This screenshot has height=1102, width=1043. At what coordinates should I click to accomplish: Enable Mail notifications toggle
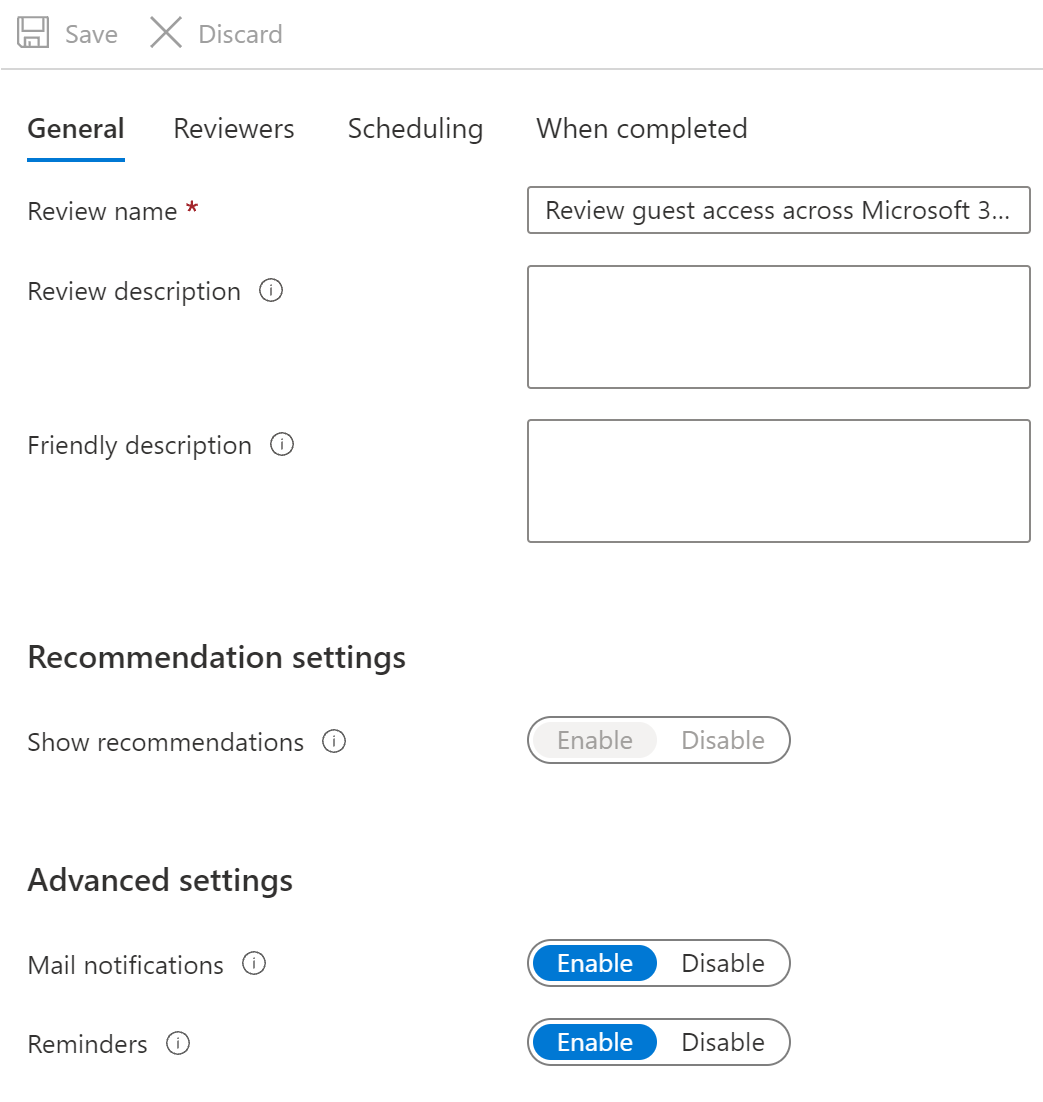pyautogui.click(x=595, y=963)
